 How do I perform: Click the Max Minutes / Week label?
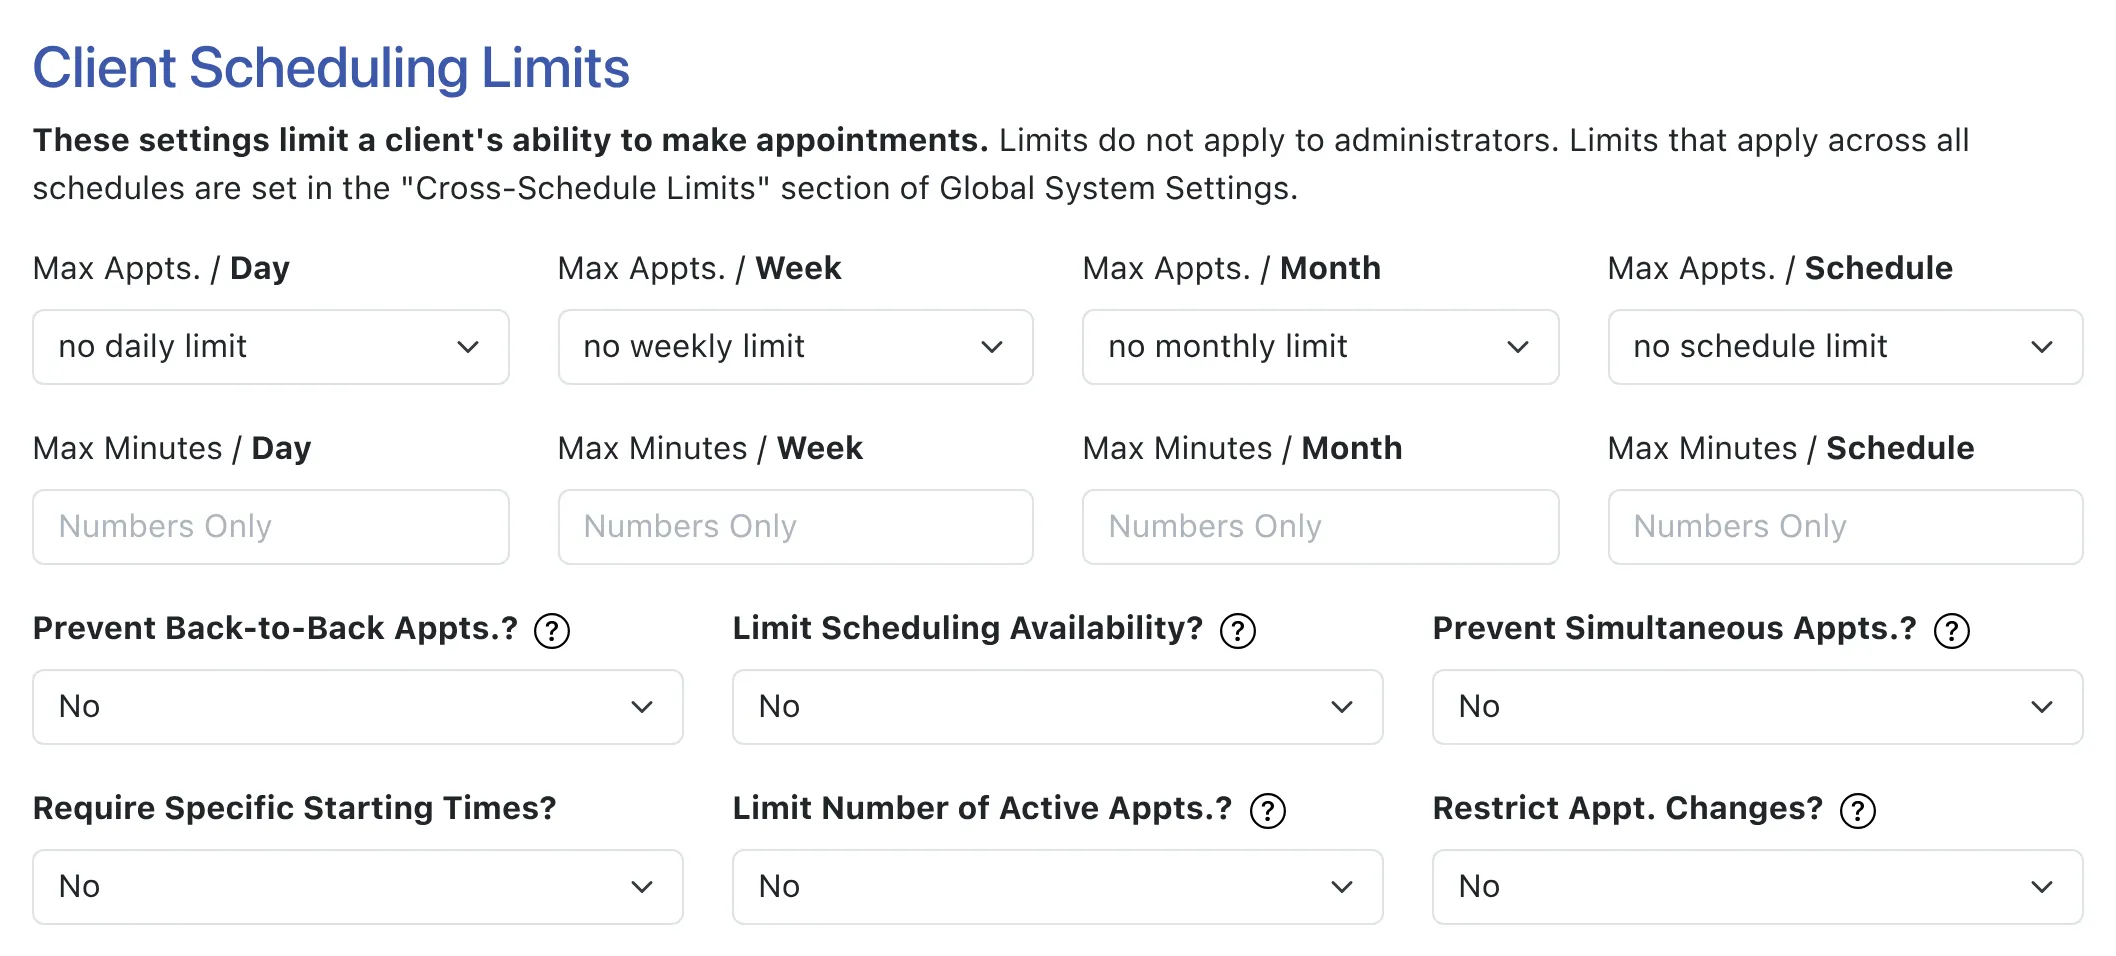(710, 448)
